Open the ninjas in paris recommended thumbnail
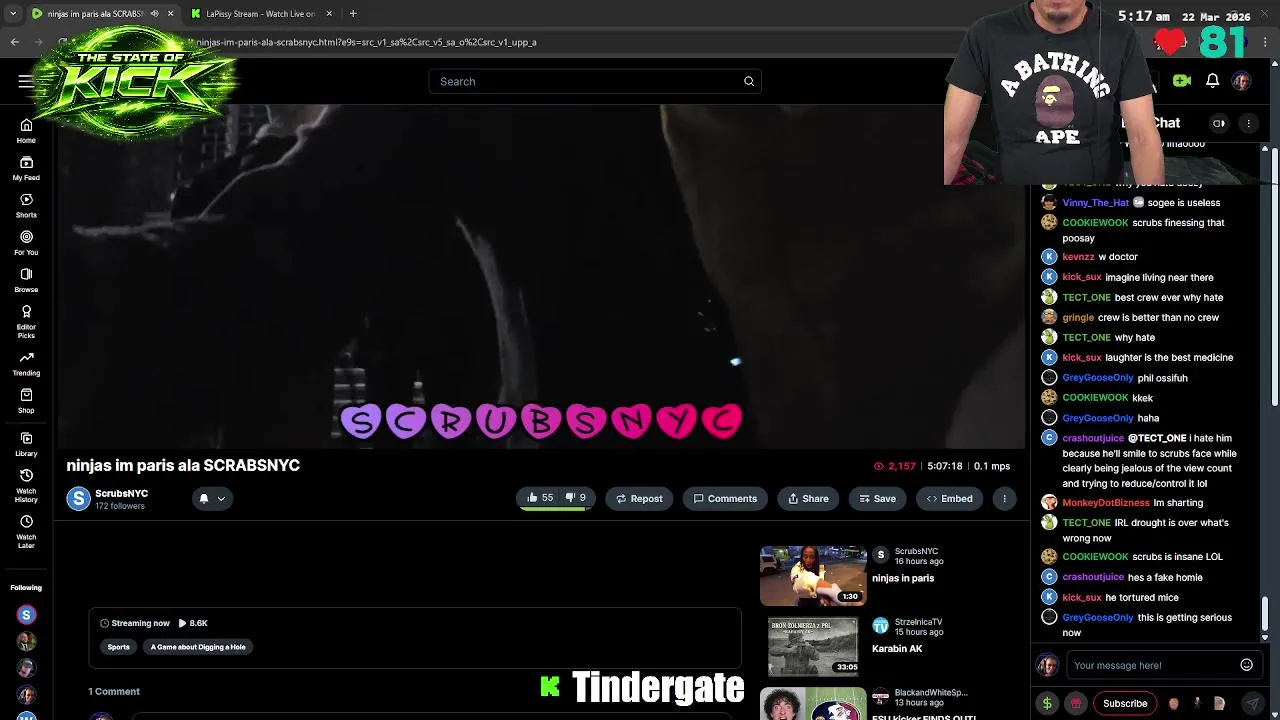 click(x=813, y=576)
